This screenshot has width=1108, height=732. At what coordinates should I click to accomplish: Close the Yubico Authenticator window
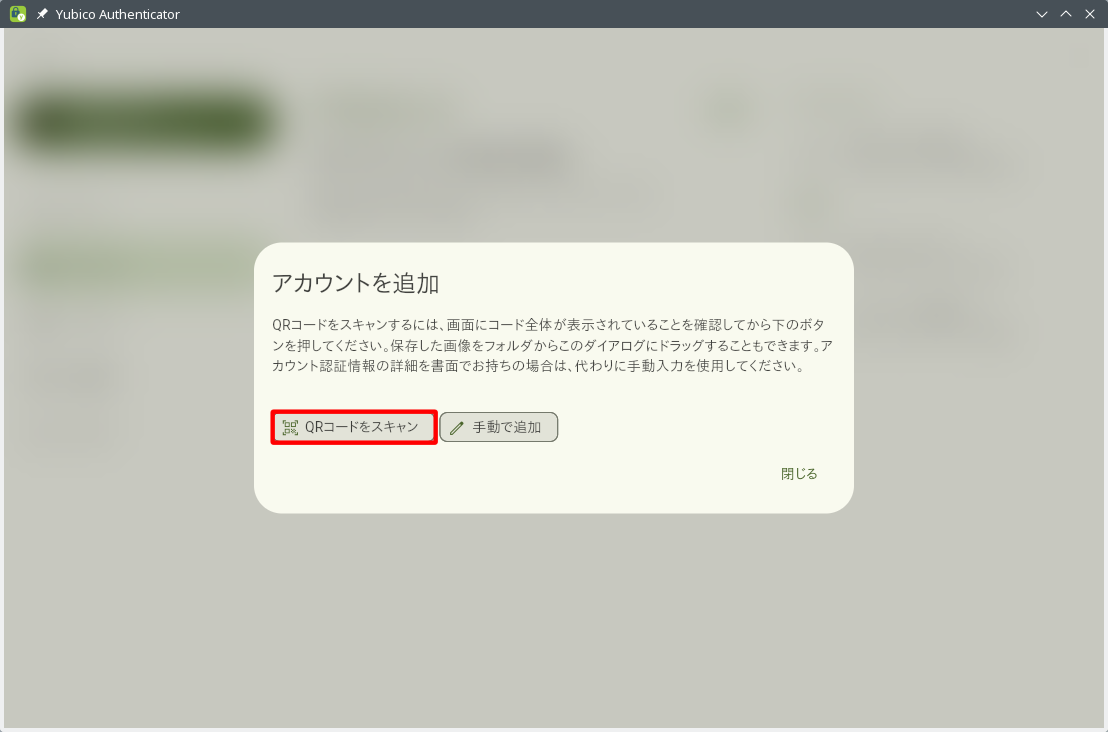pyautogui.click(x=1089, y=14)
